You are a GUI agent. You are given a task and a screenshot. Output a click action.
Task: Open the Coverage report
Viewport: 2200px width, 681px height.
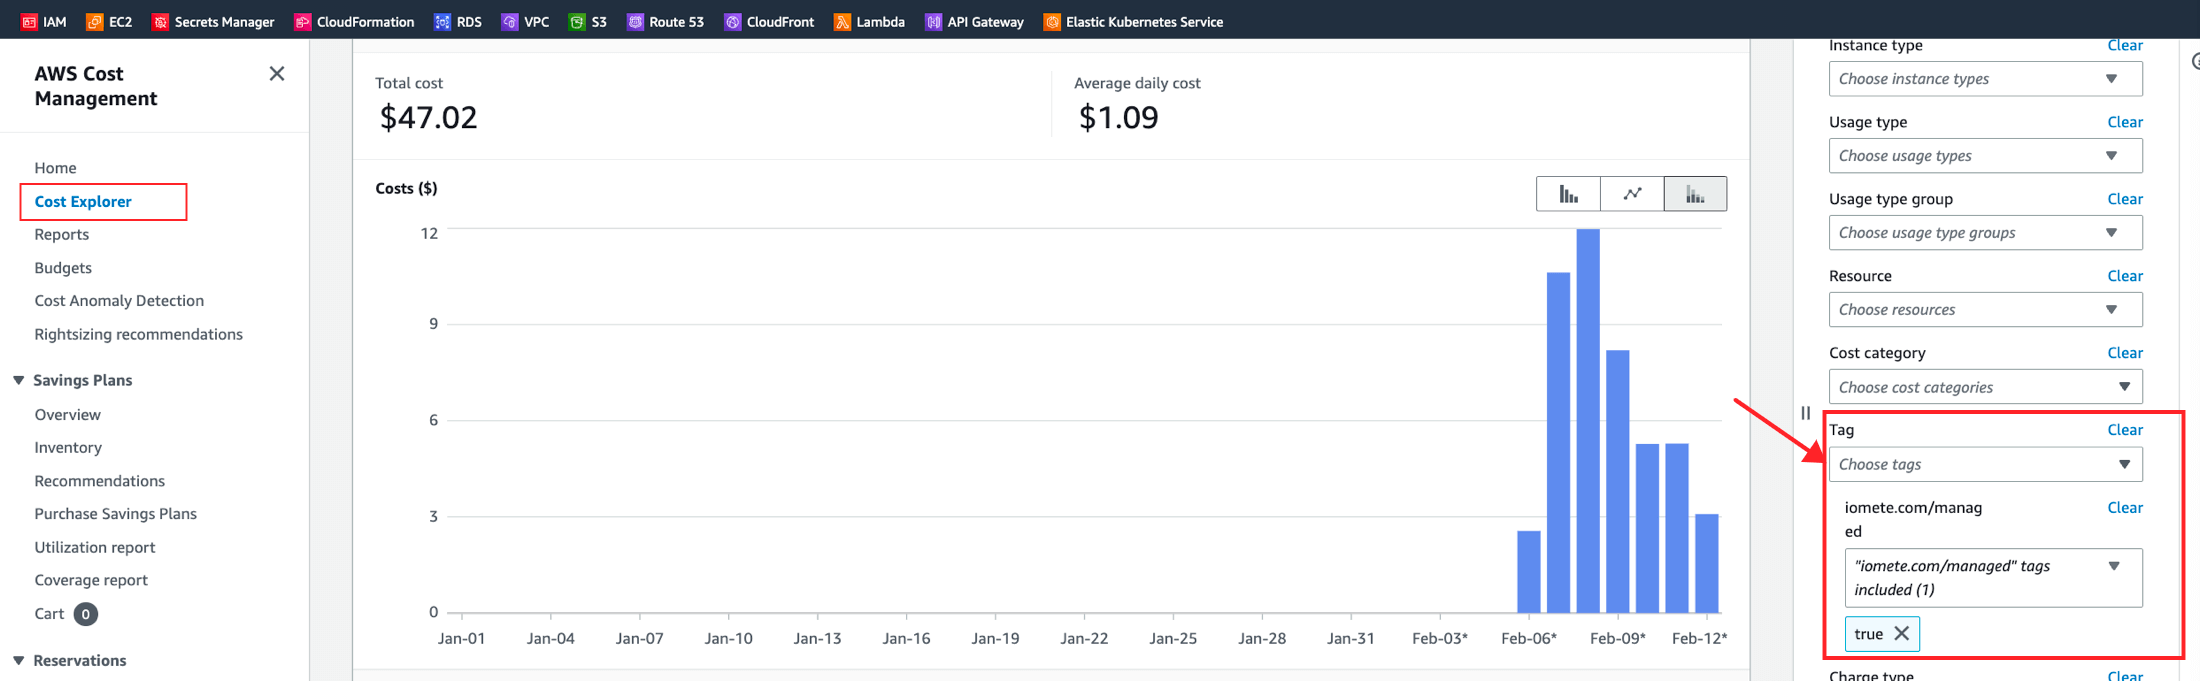tap(91, 580)
